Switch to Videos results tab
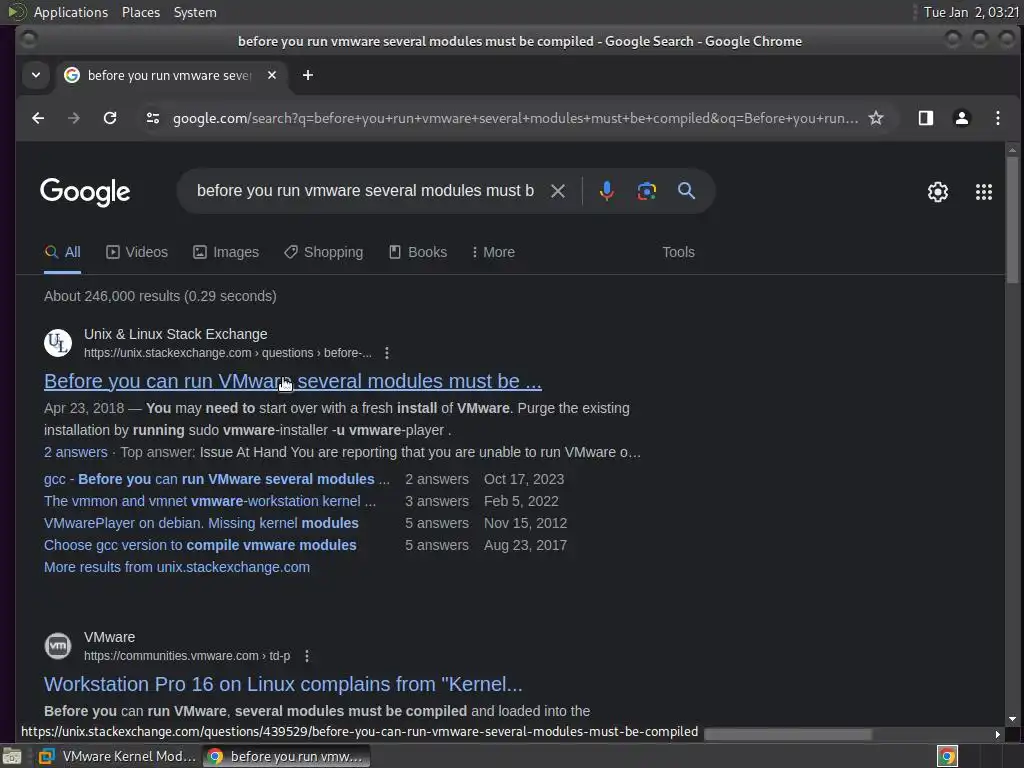This screenshot has width=1024, height=768. coord(137,252)
